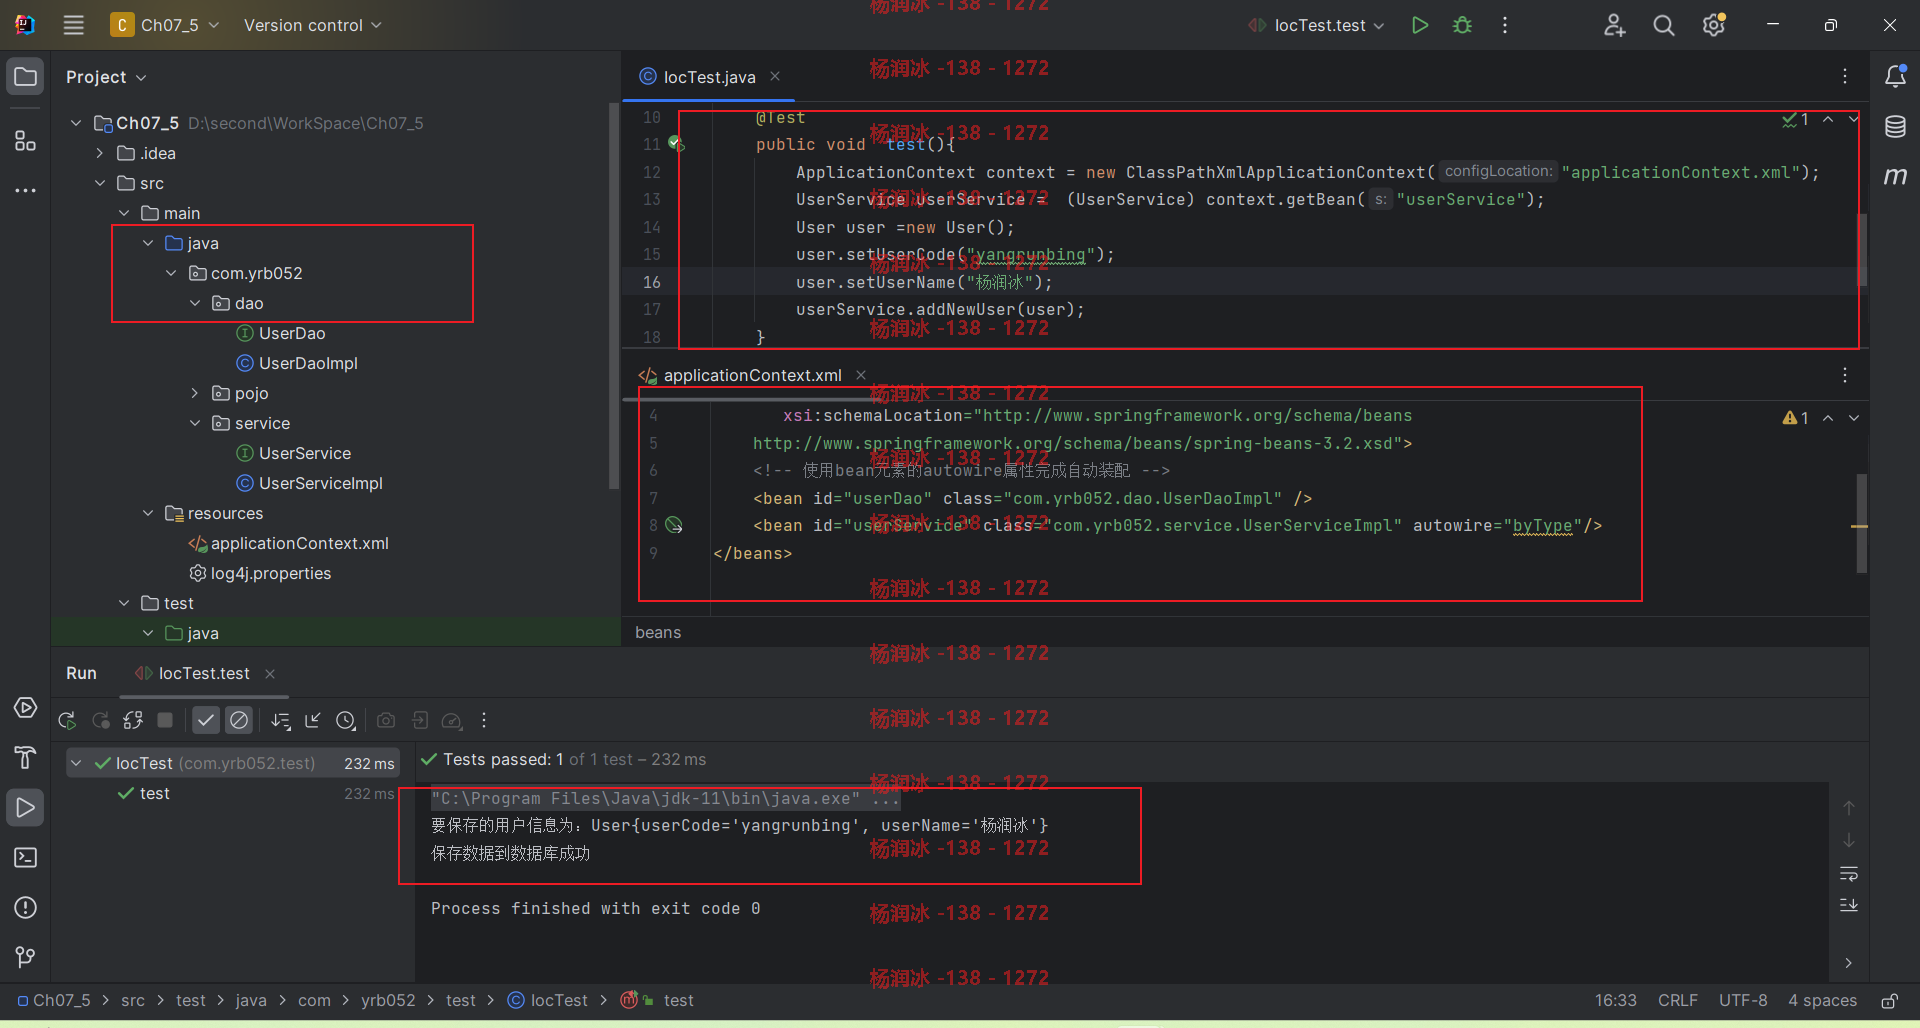Open the Database tool window
The height and width of the screenshot is (1028, 1920).
coord(1895,127)
